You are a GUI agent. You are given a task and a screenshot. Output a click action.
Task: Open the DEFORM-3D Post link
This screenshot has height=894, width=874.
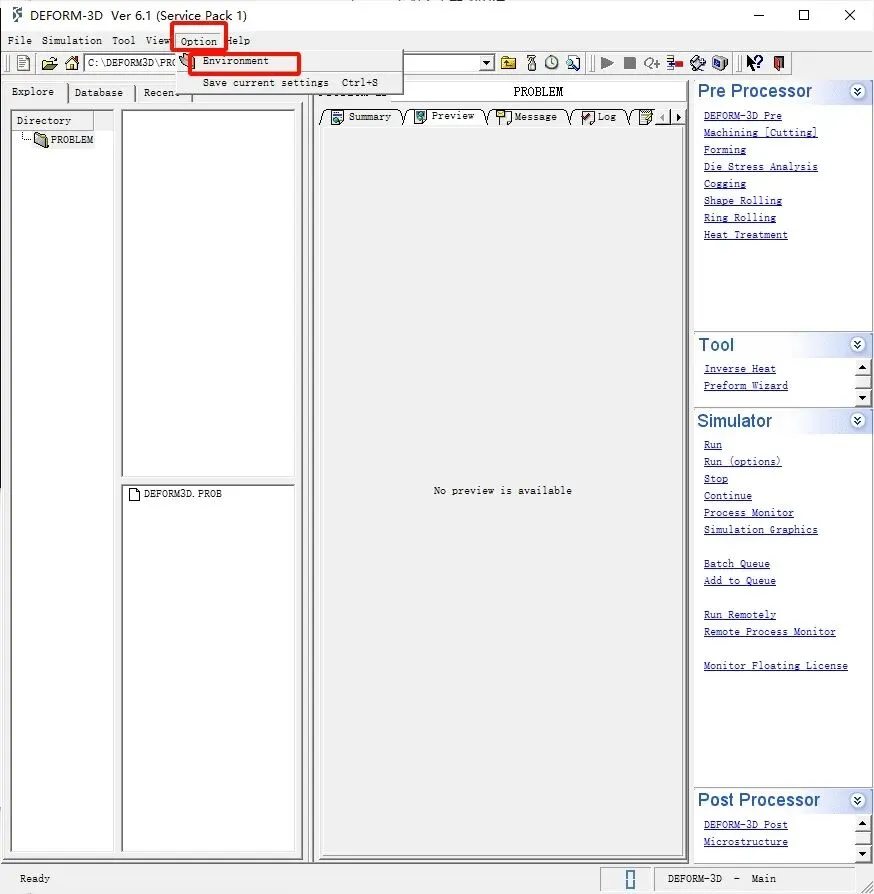[x=745, y=825]
